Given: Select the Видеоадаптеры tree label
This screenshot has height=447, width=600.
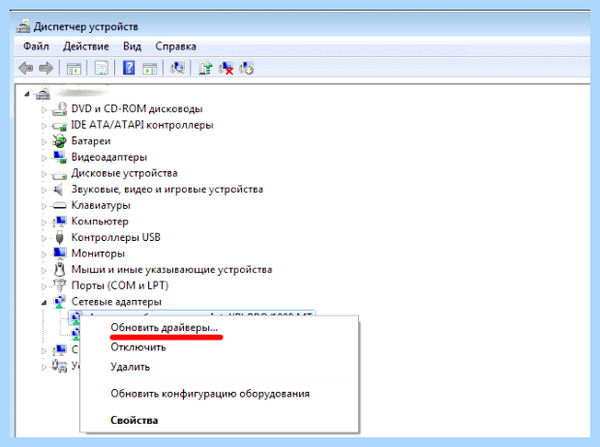Looking at the screenshot, I should pyautogui.click(x=109, y=157).
